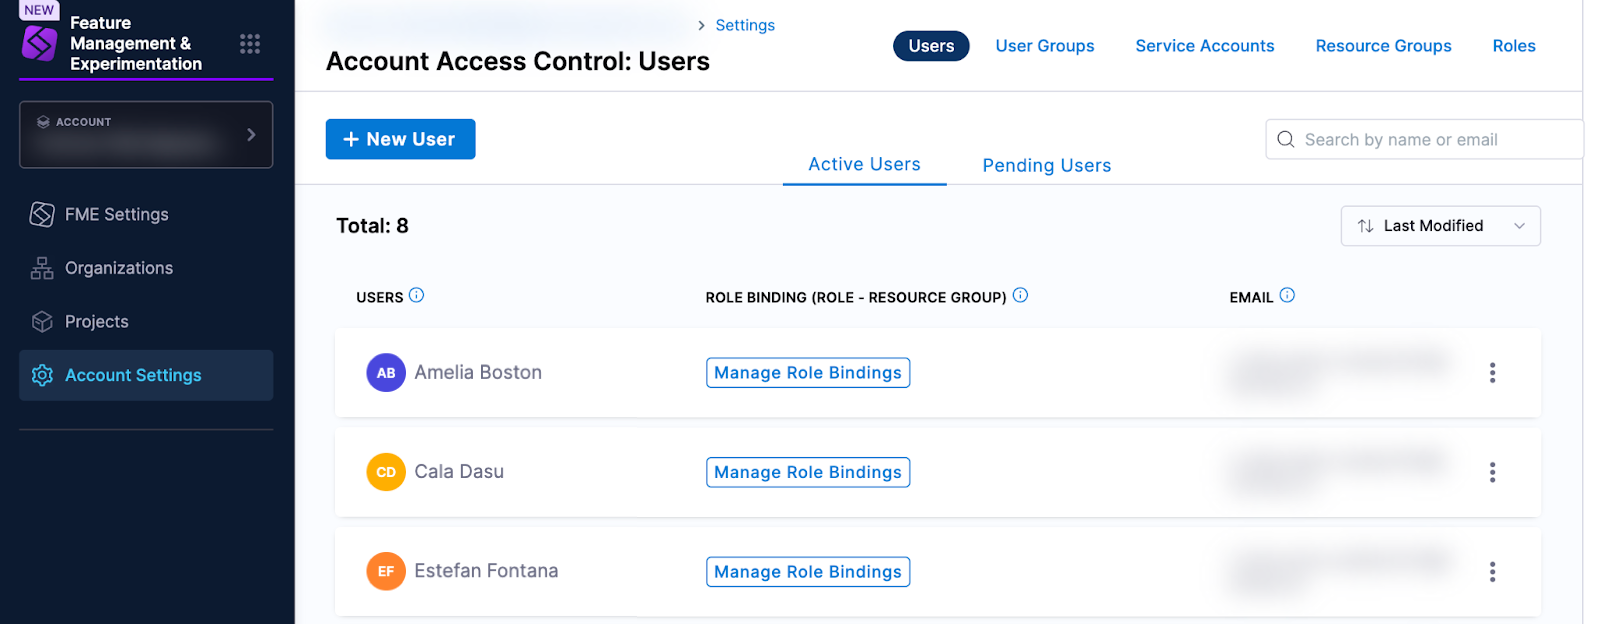Image resolution: width=1600 pixels, height=624 pixels.
Task: Select the Active Users tab
Action: 864,165
